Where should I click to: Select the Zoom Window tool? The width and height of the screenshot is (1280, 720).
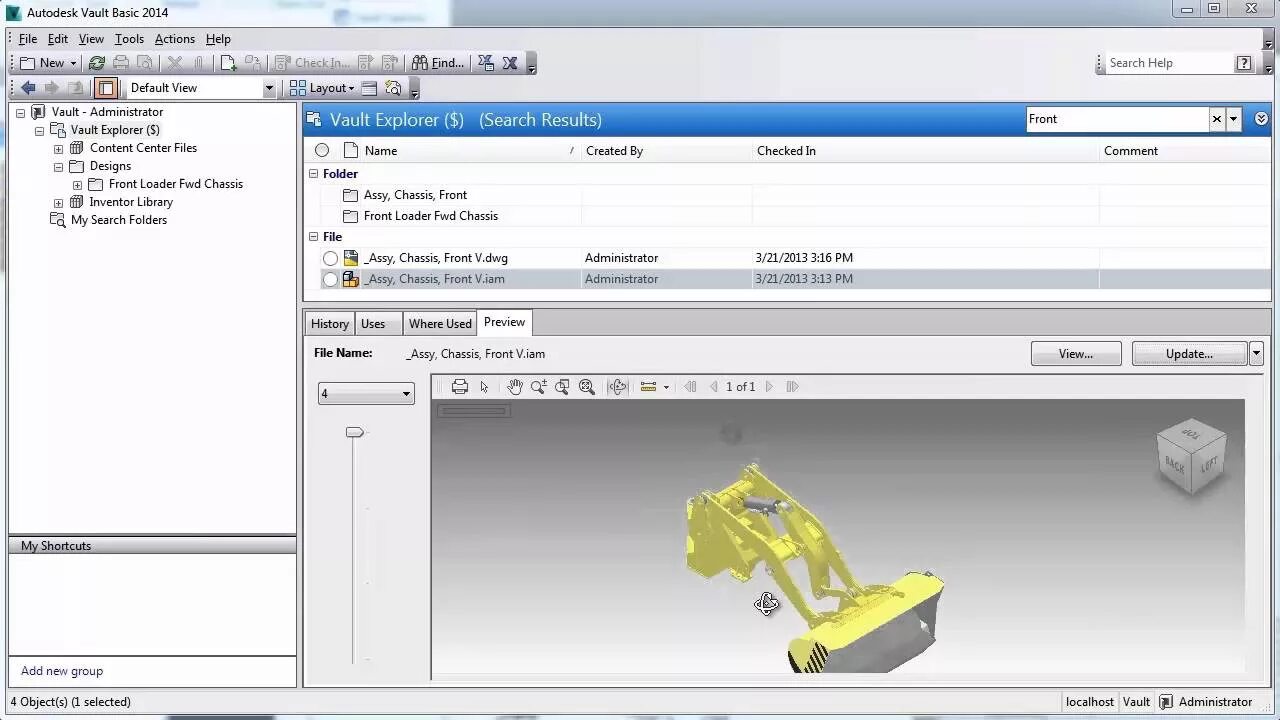click(562, 387)
